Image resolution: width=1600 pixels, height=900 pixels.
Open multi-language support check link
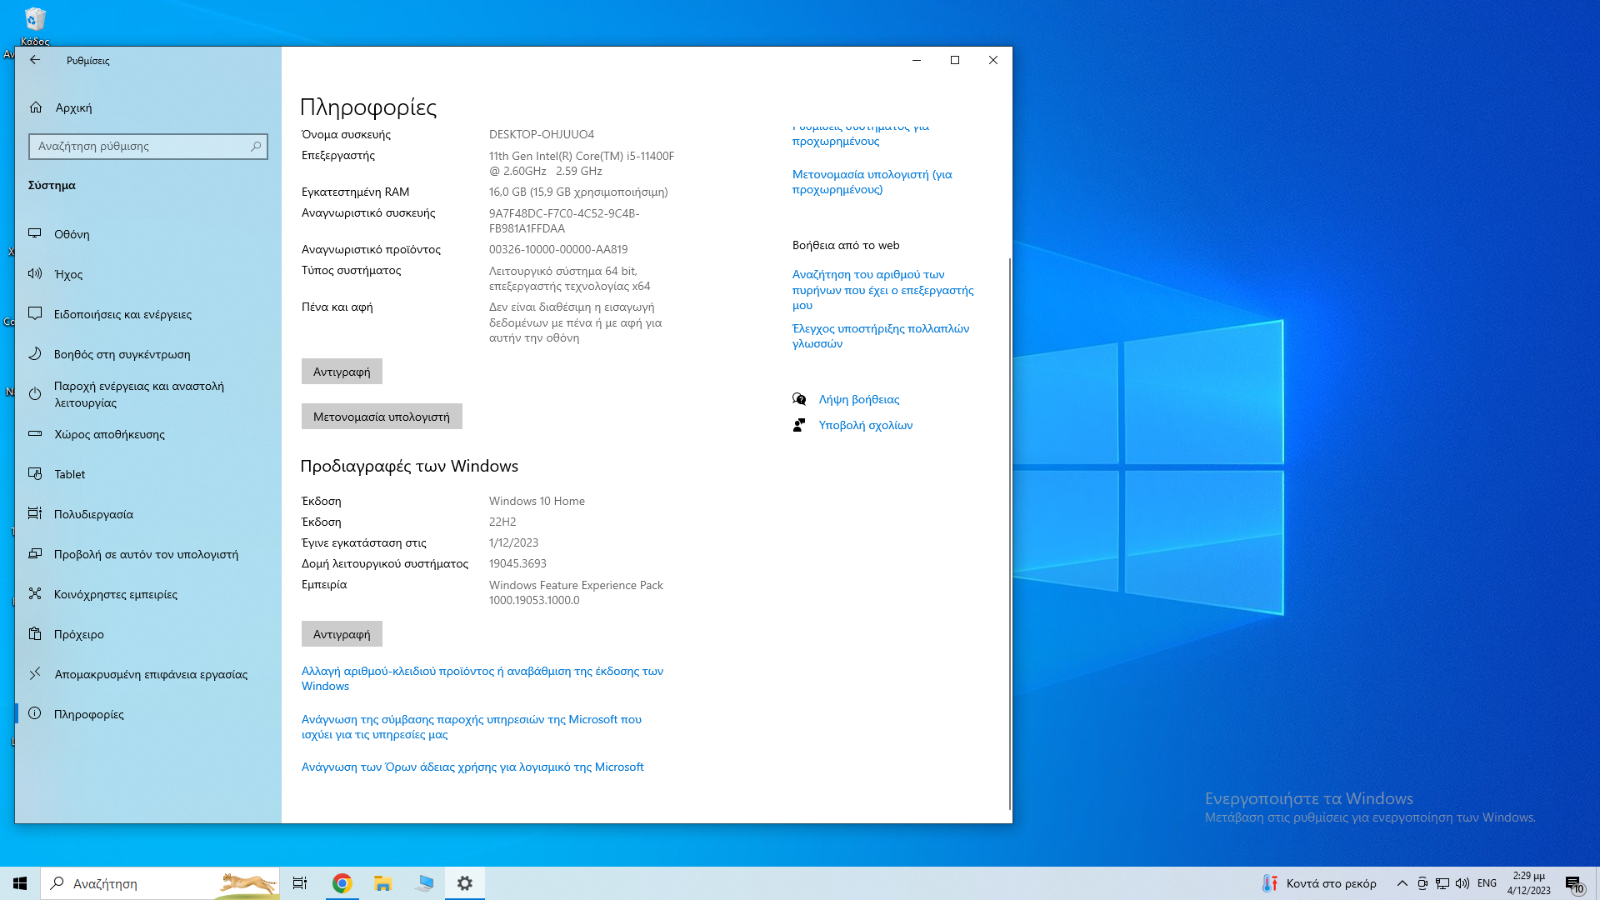[881, 336]
